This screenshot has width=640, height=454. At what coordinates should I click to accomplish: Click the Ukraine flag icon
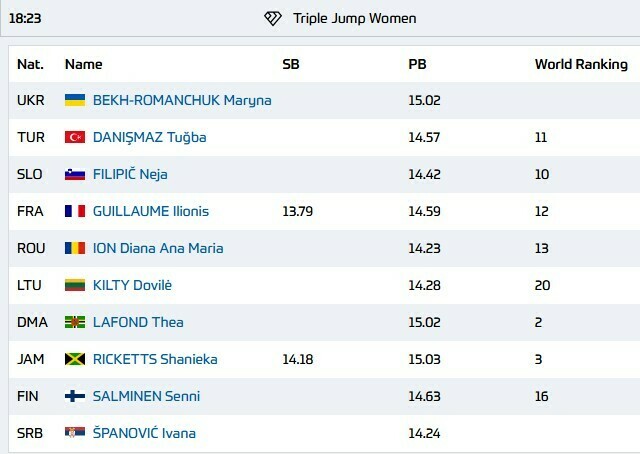(x=74, y=100)
